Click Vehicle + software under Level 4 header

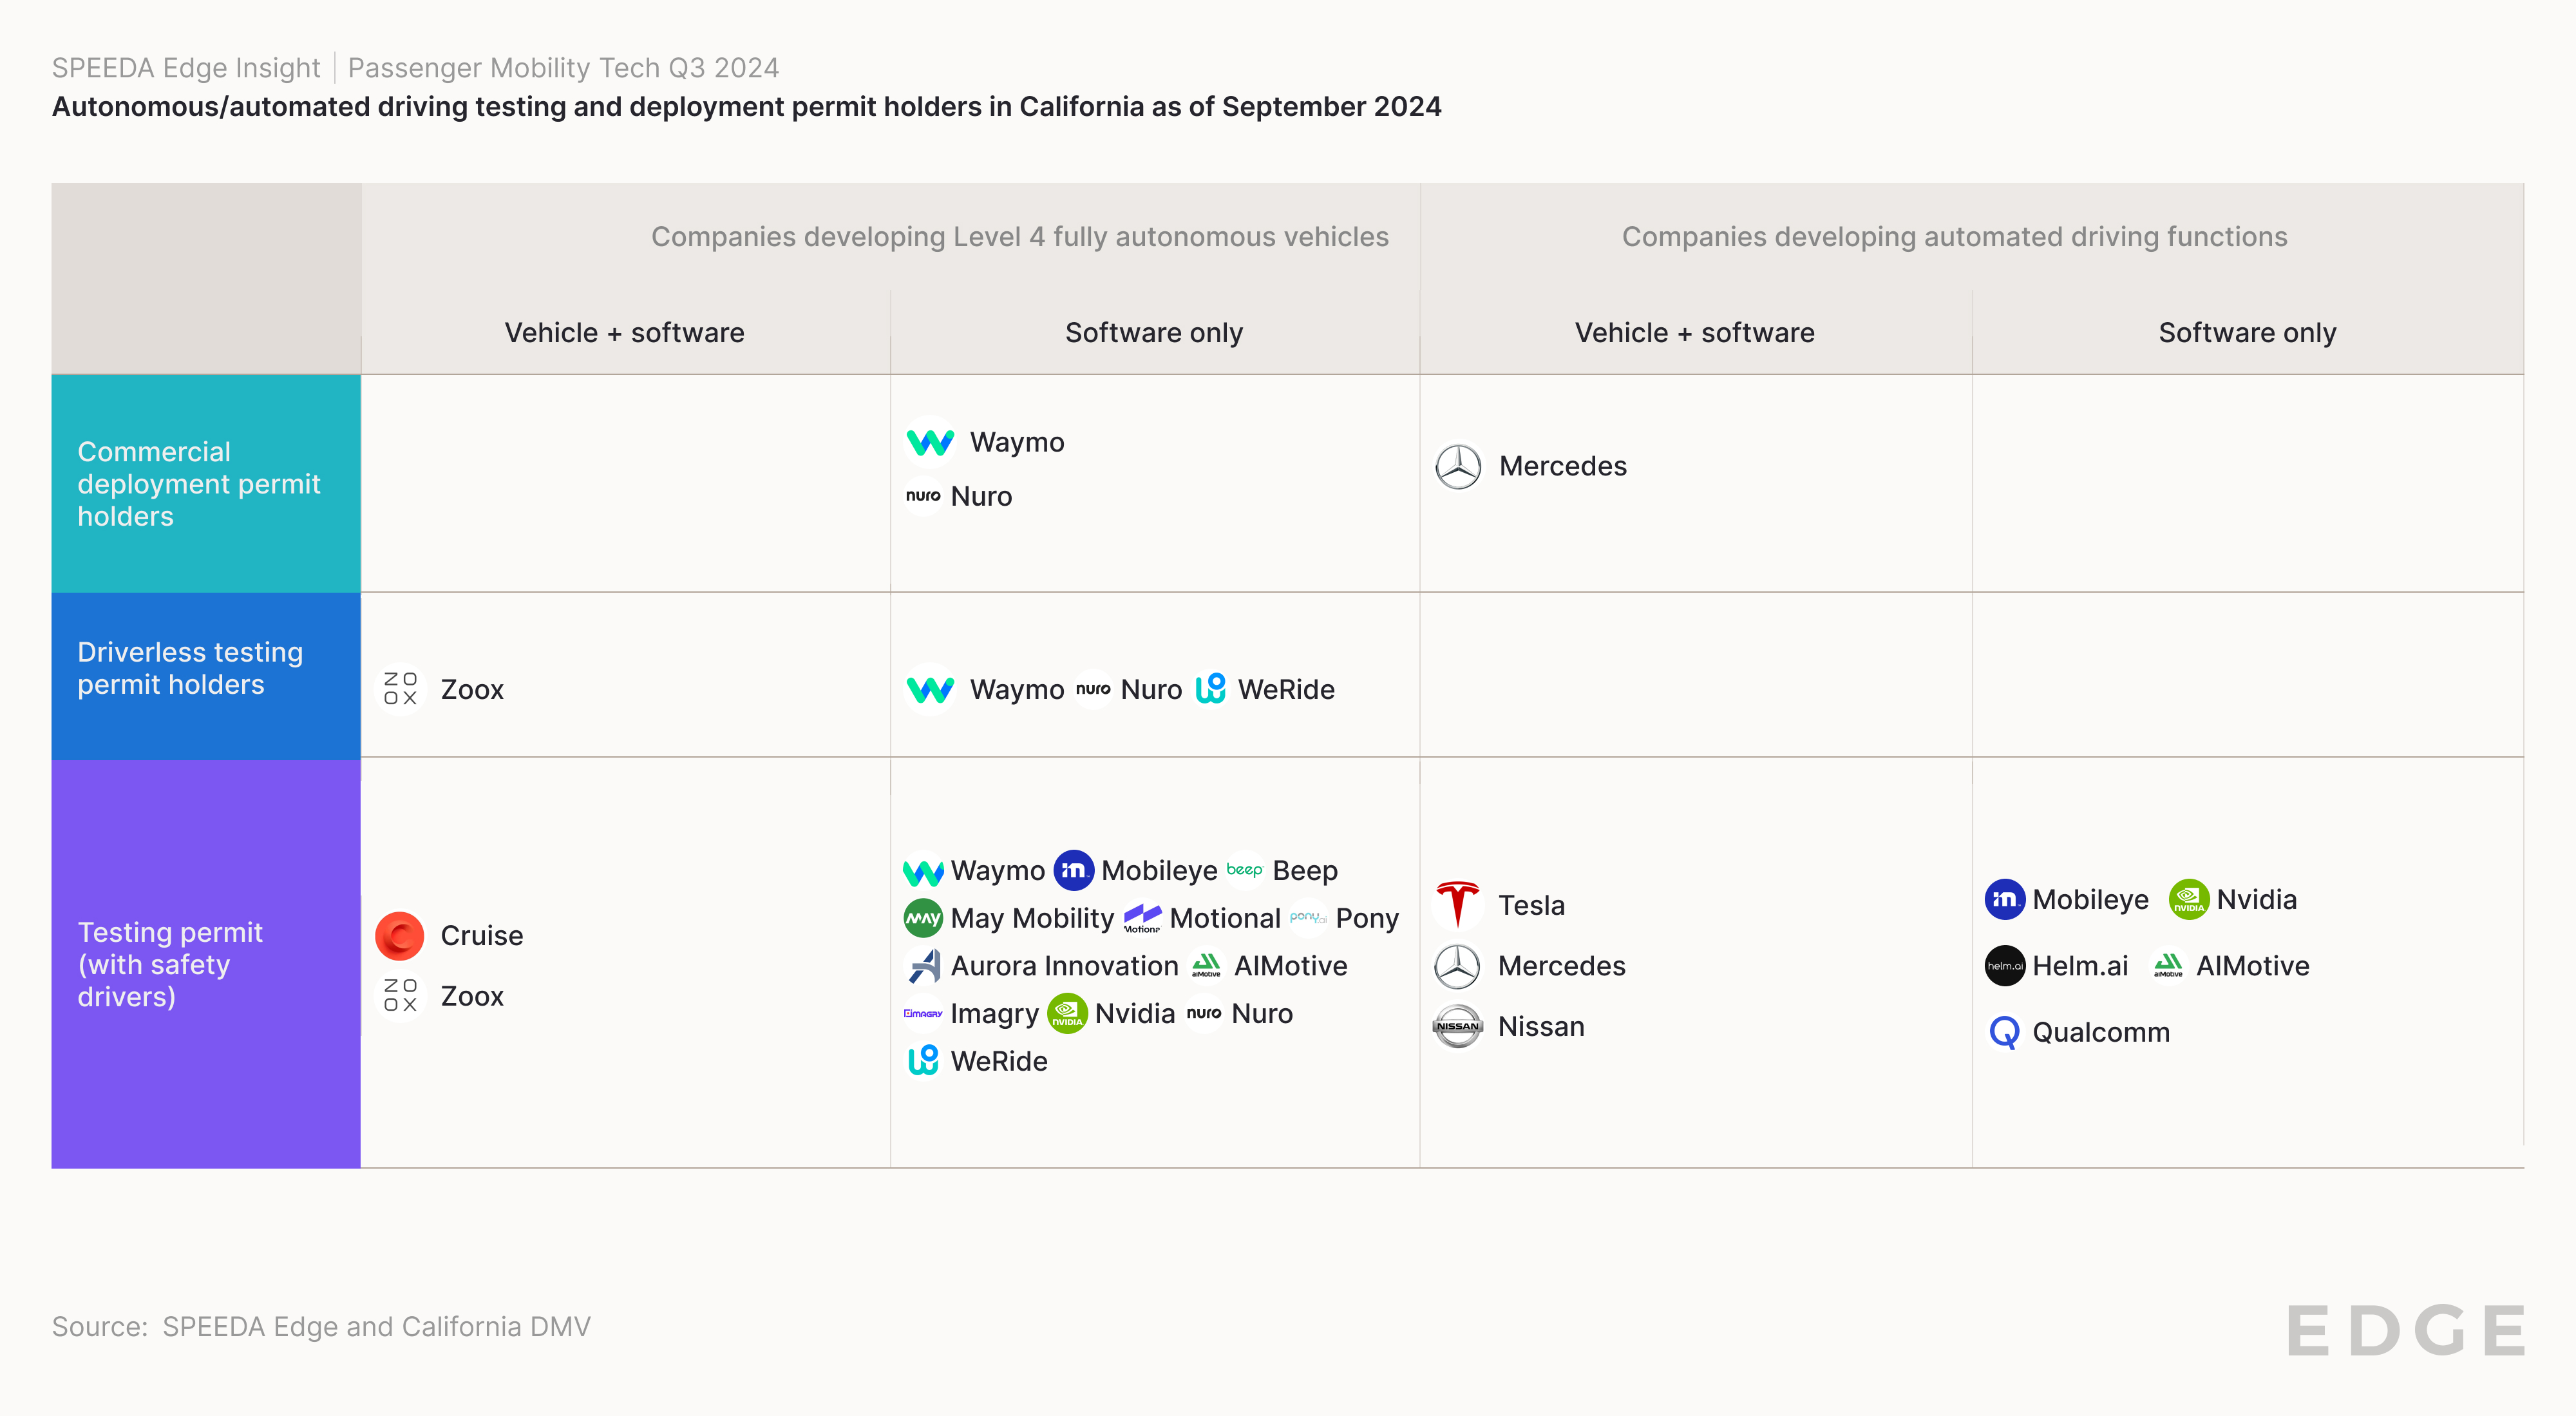pyautogui.click(x=625, y=333)
